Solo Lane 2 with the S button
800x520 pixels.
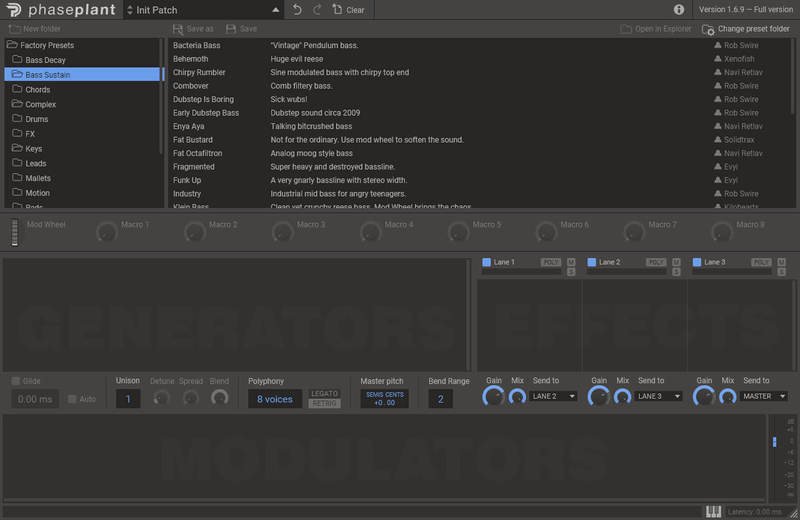(x=676, y=272)
